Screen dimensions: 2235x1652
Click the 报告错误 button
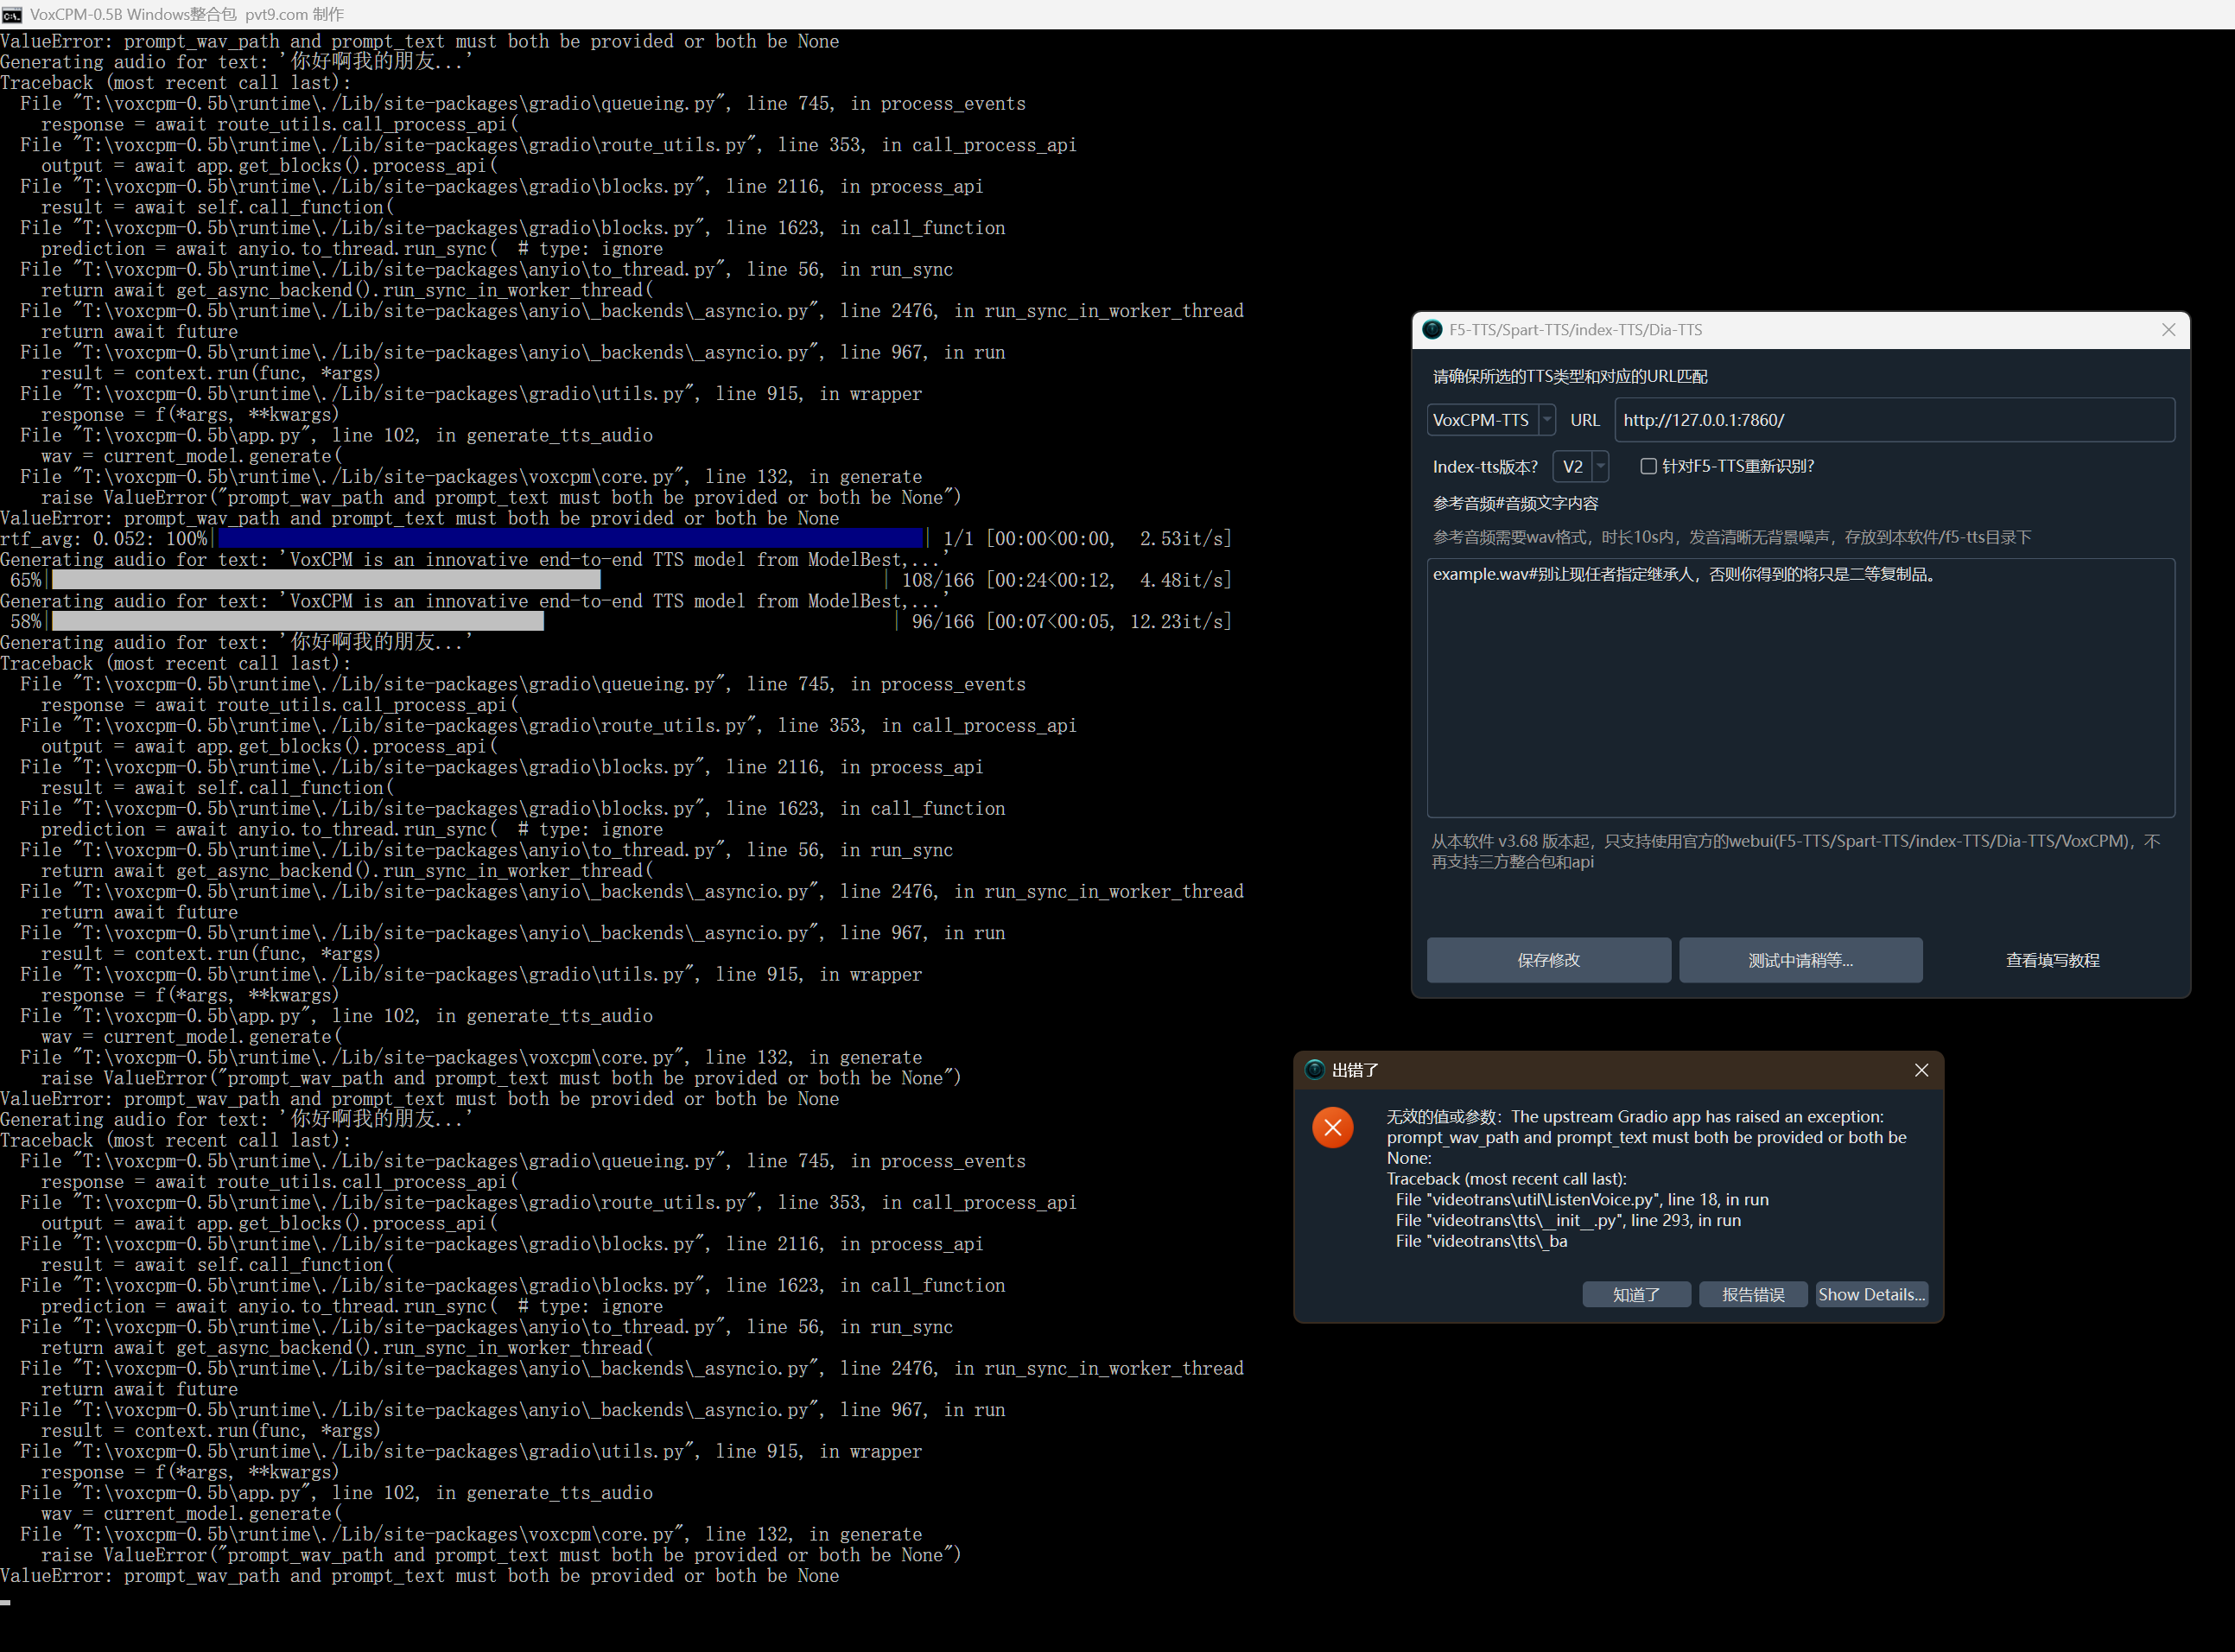point(1752,1294)
